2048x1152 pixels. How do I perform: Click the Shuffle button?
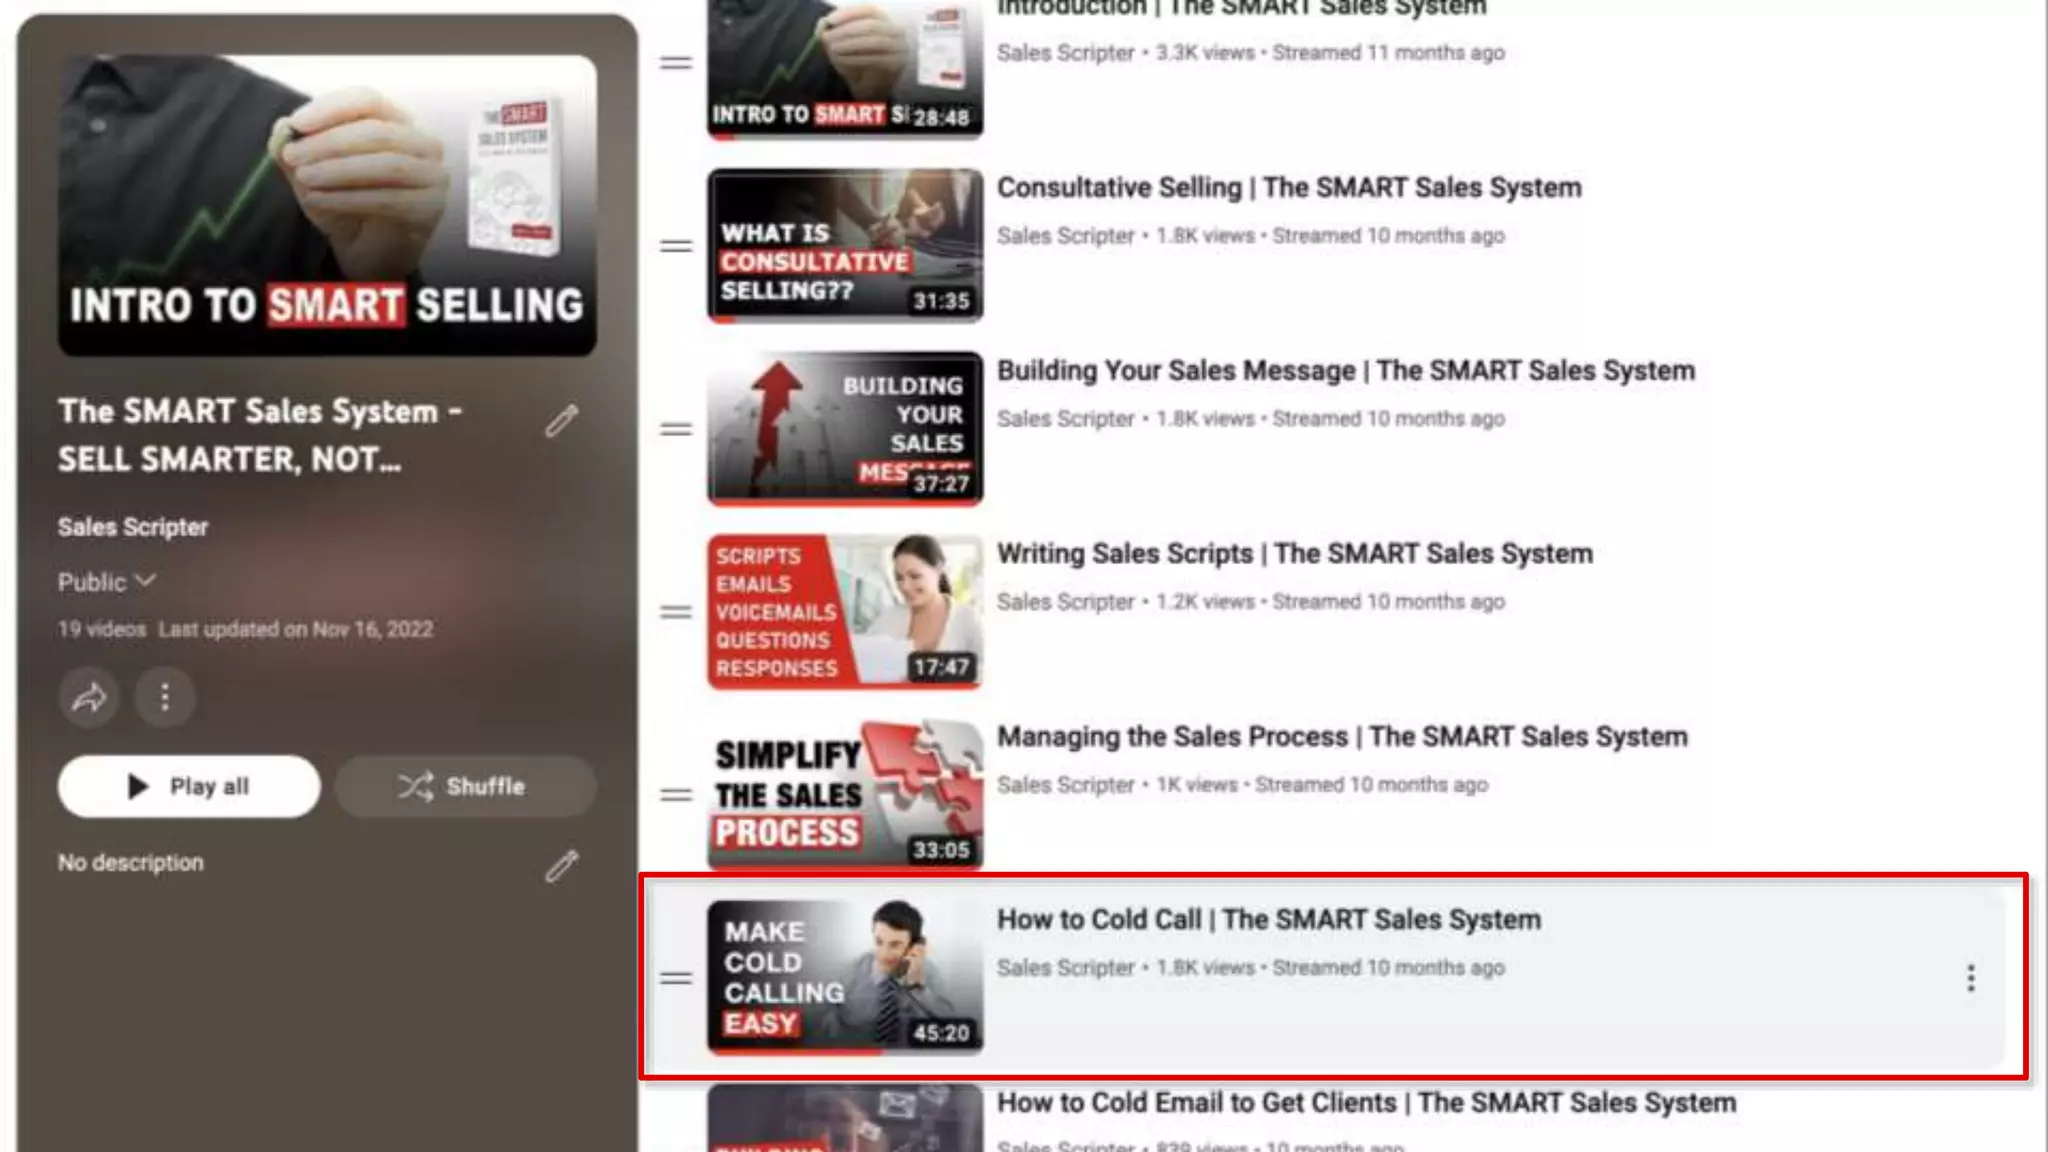[x=465, y=787]
